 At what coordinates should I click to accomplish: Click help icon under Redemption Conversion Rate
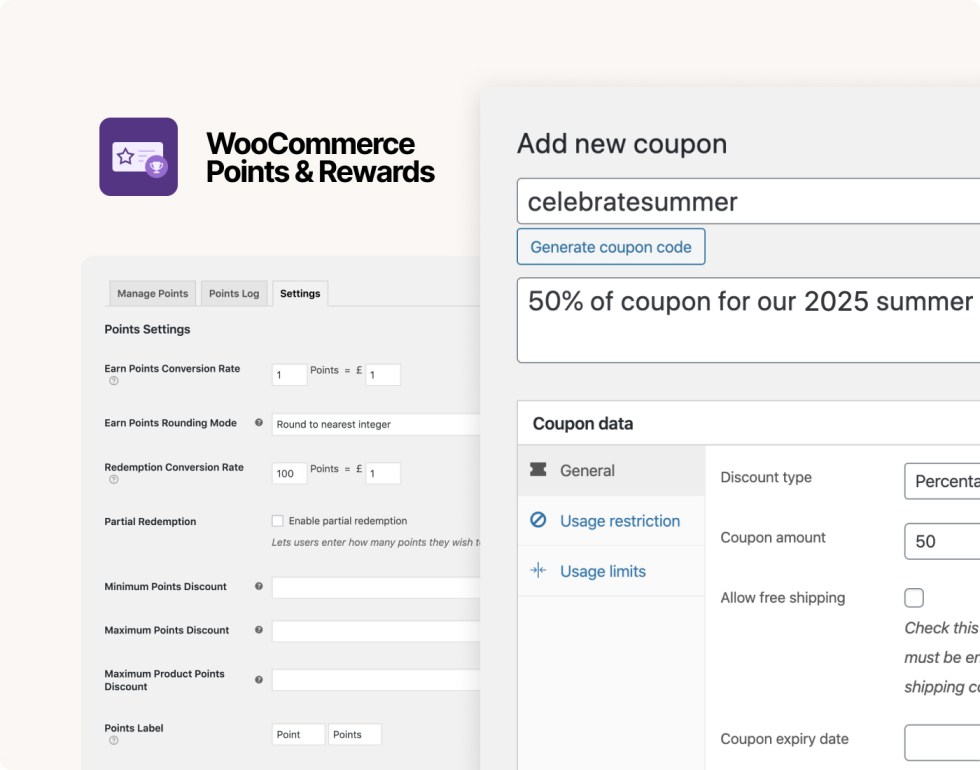(x=113, y=480)
